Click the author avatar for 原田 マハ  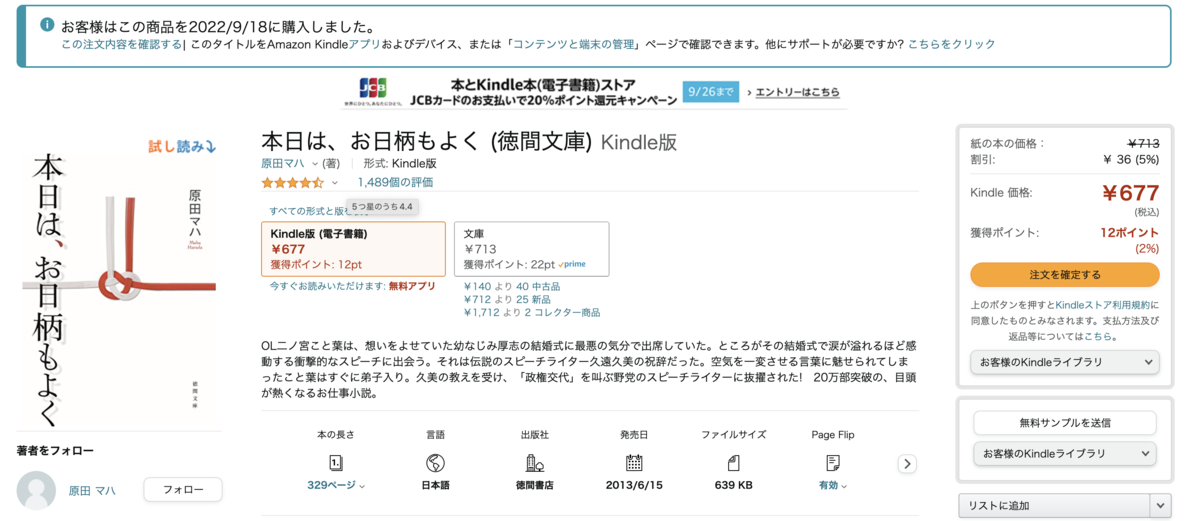coord(37,490)
